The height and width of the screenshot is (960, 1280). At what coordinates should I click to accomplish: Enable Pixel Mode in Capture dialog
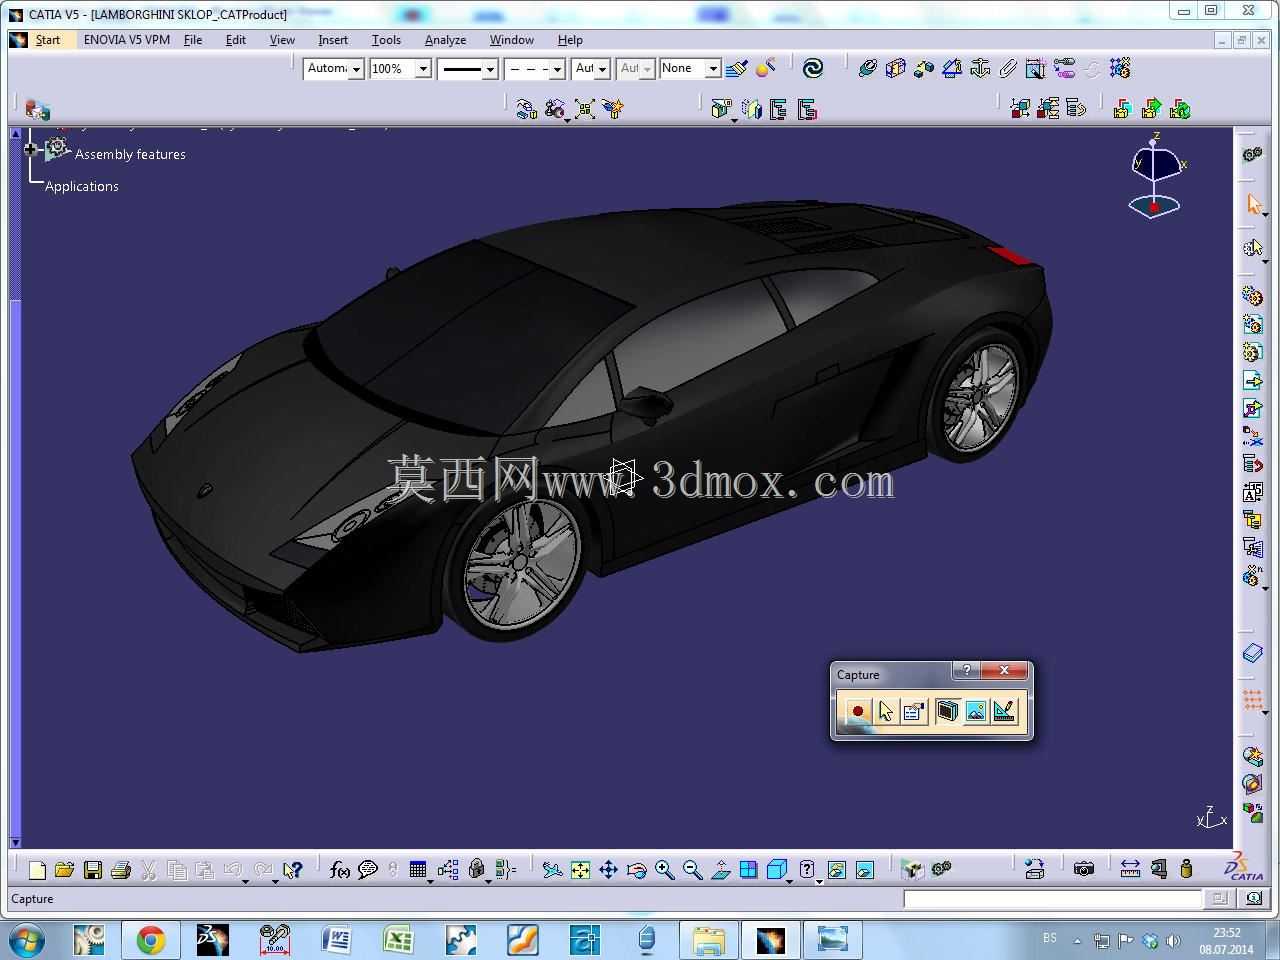(x=975, y=711)
